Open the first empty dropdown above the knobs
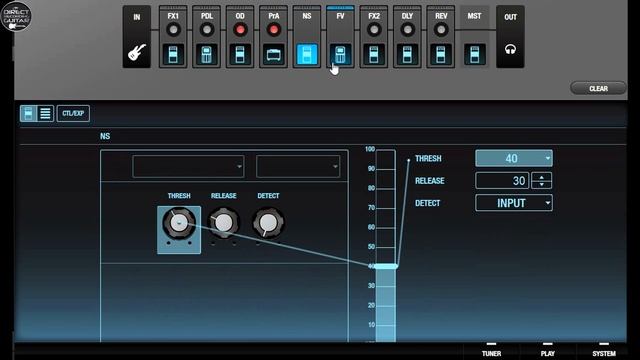640x360 pixels. [x=188, y=166]
